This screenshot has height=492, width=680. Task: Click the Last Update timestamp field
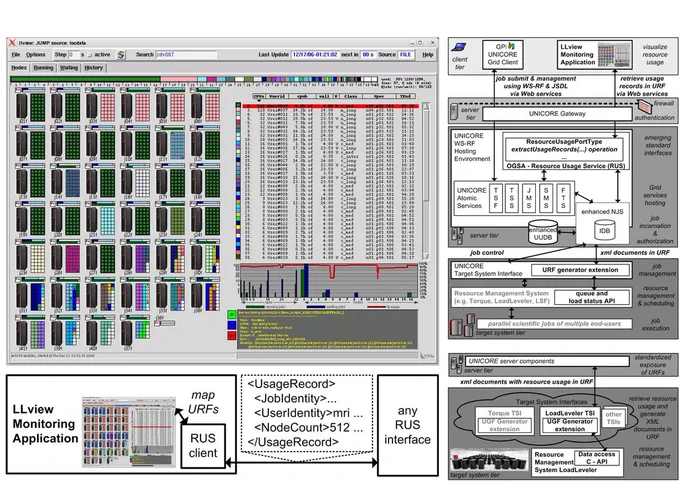click(x=315, y=55)
